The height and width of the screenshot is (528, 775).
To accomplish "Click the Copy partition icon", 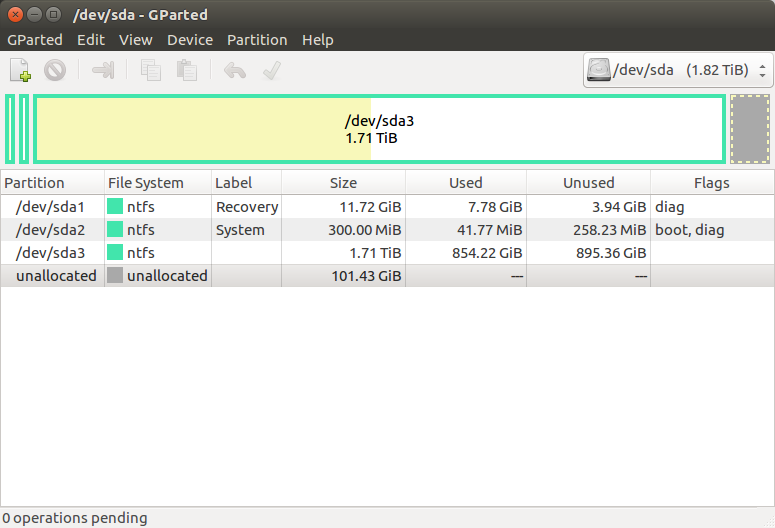I will coord(150,70).
